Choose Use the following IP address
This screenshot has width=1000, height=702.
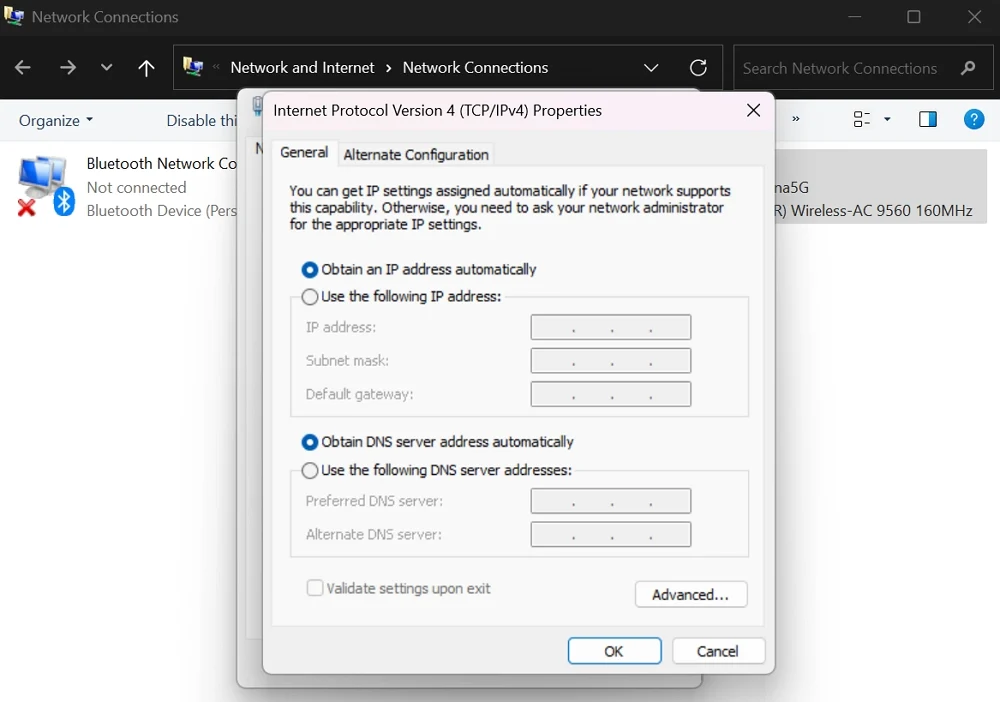pyautogui.click(x=310, y=297)
